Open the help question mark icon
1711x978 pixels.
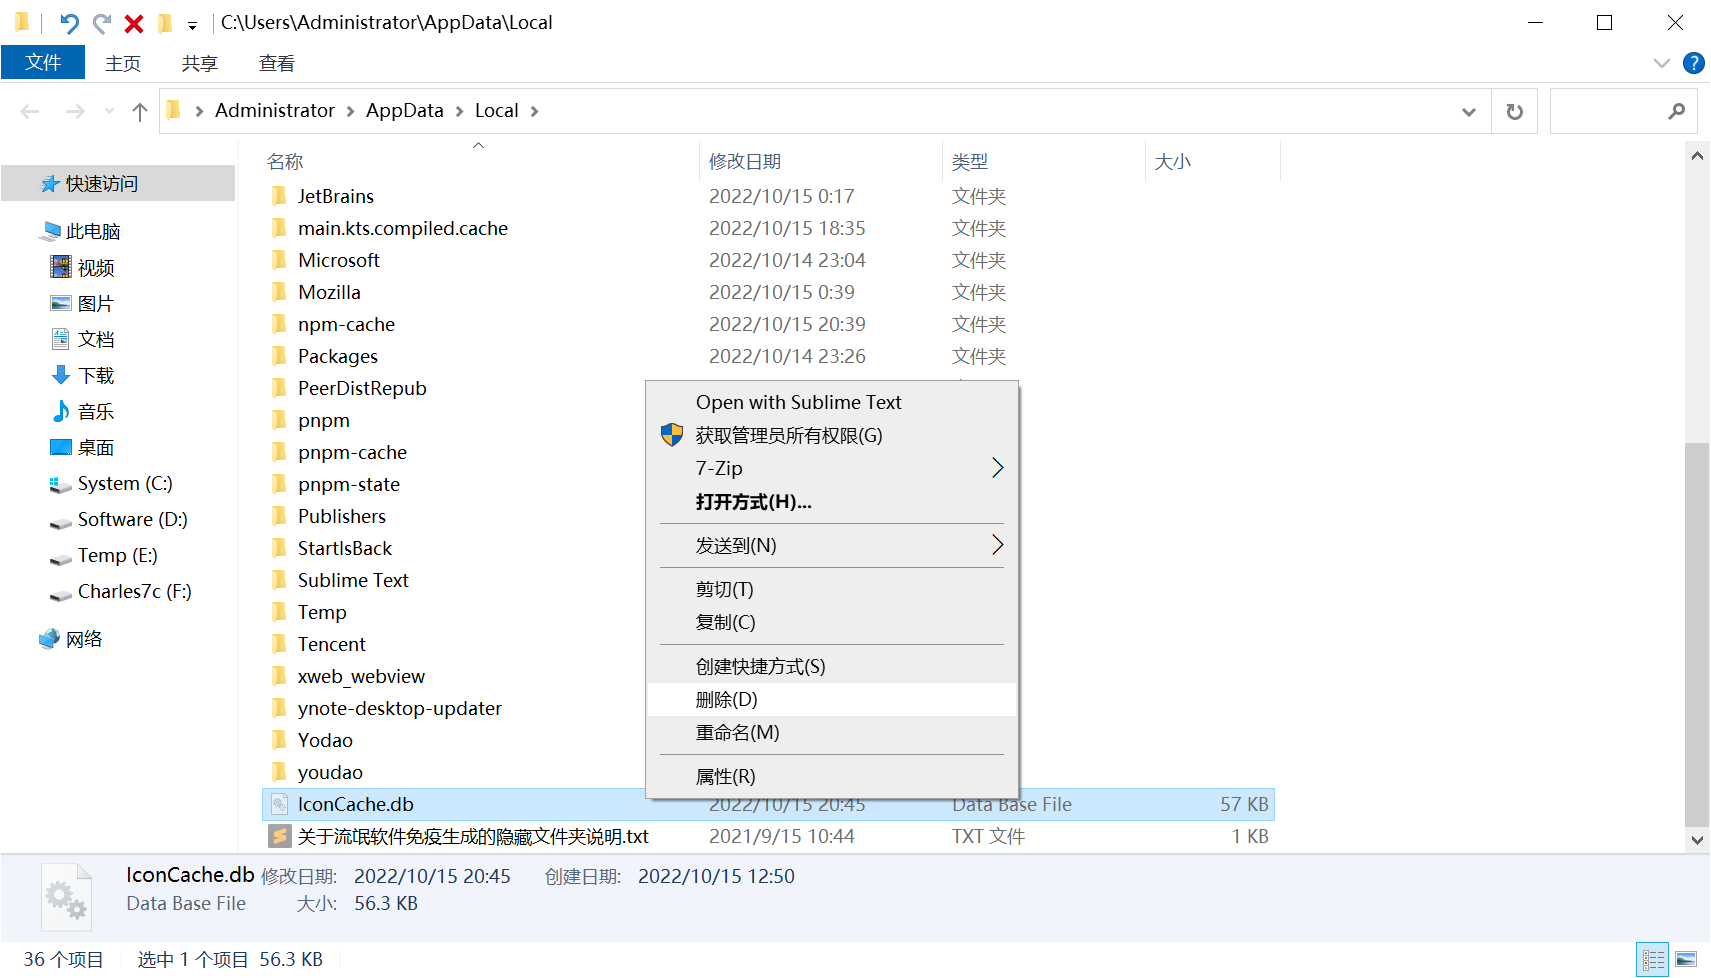coord(1693,63)
